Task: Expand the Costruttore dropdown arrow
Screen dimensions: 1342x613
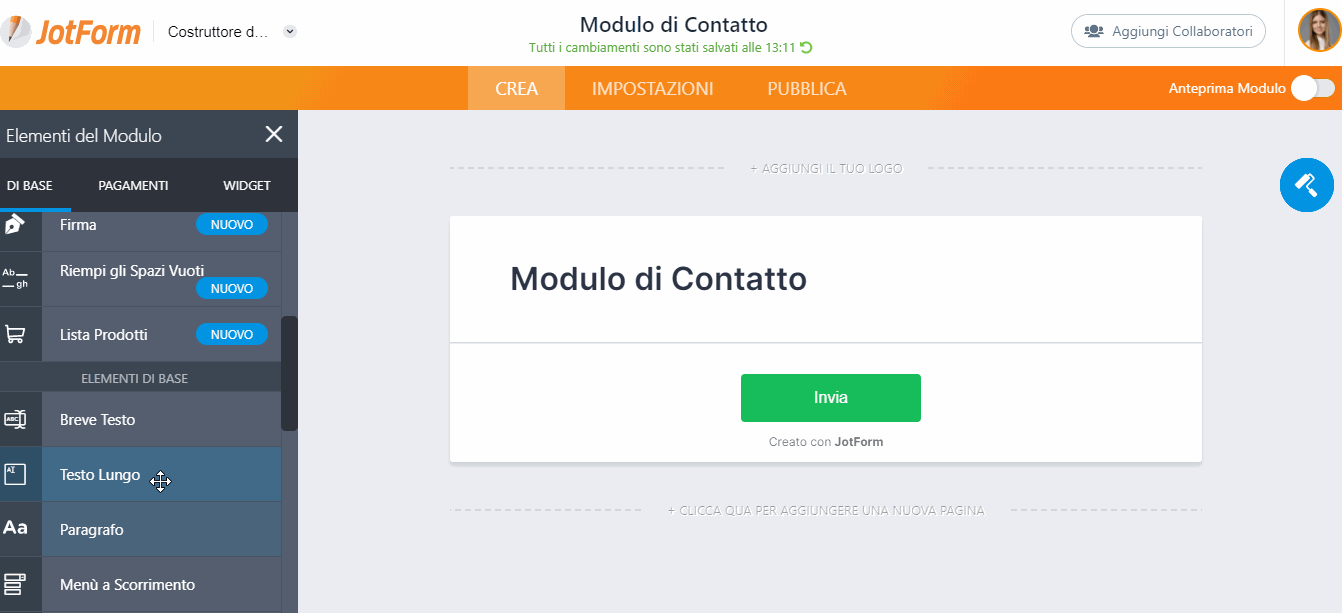Action: point(290,32)
